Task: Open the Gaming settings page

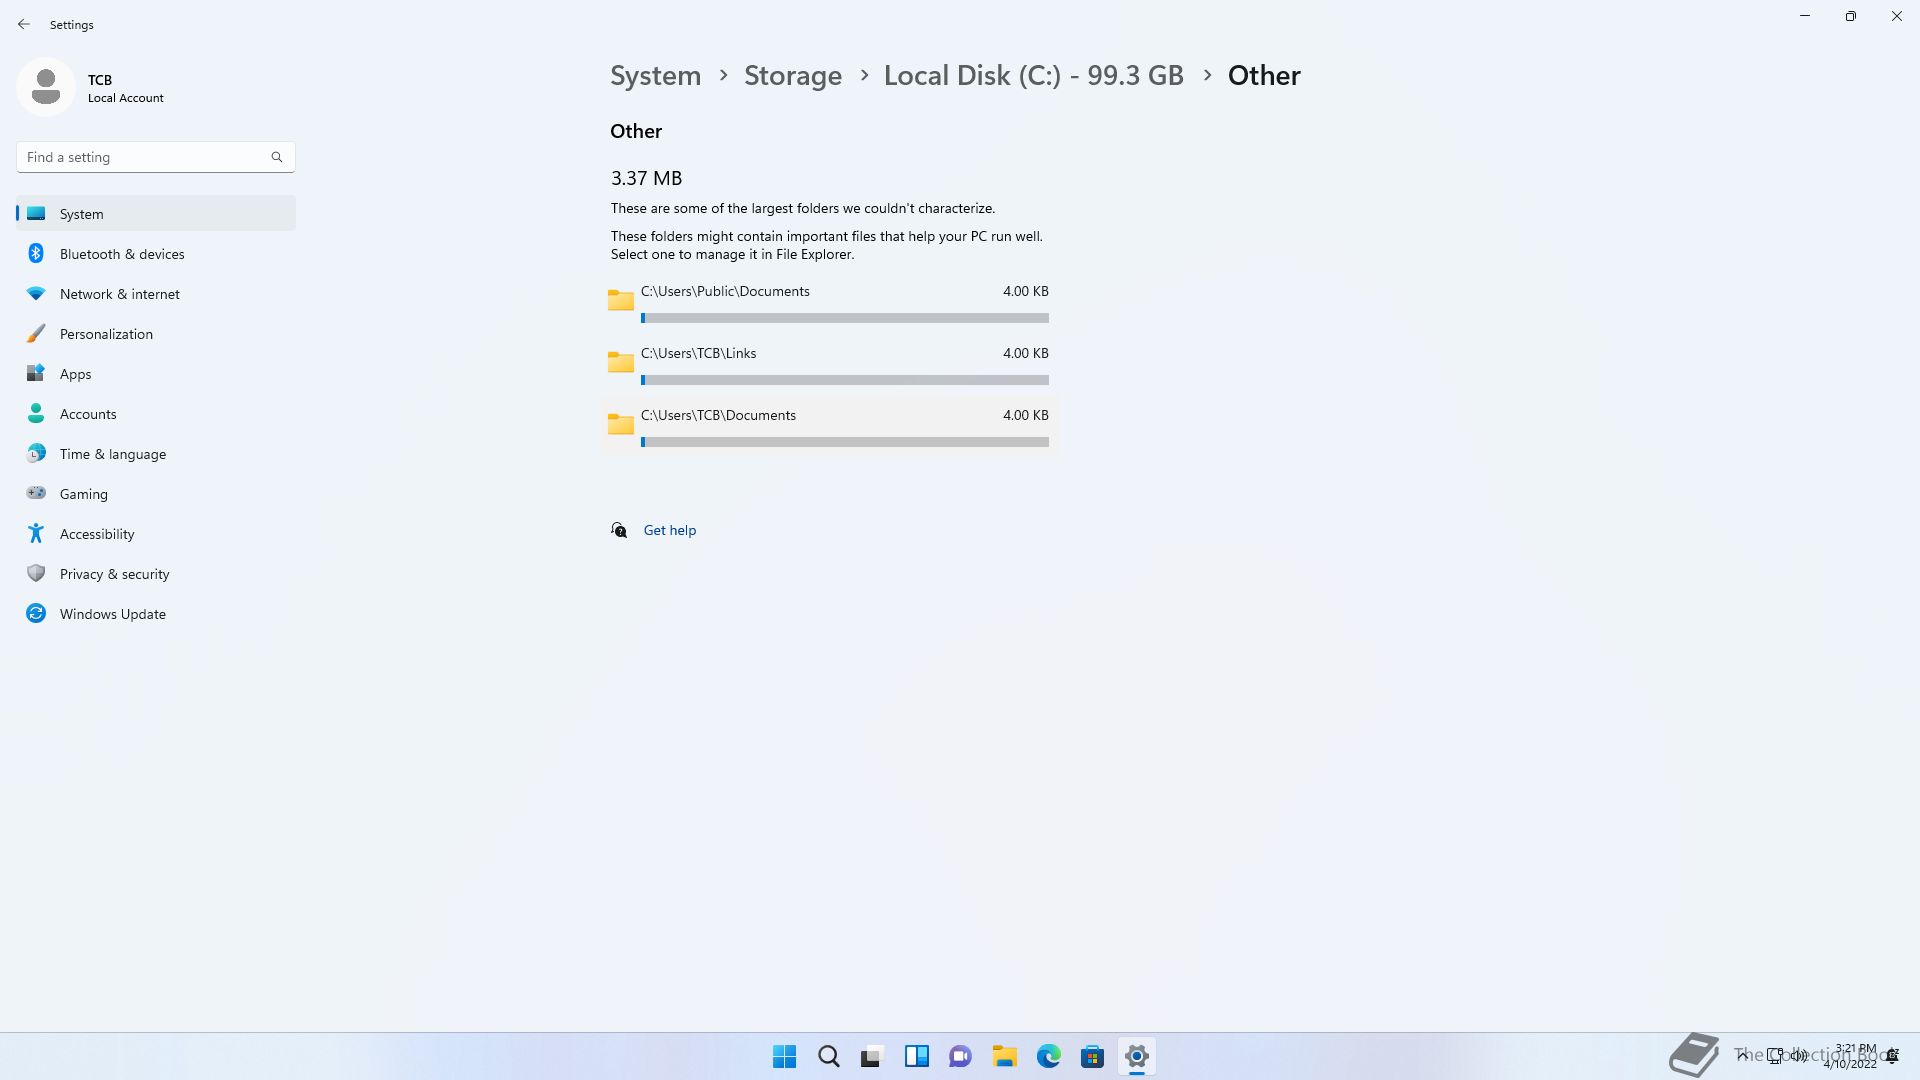Action: [84, 494]
